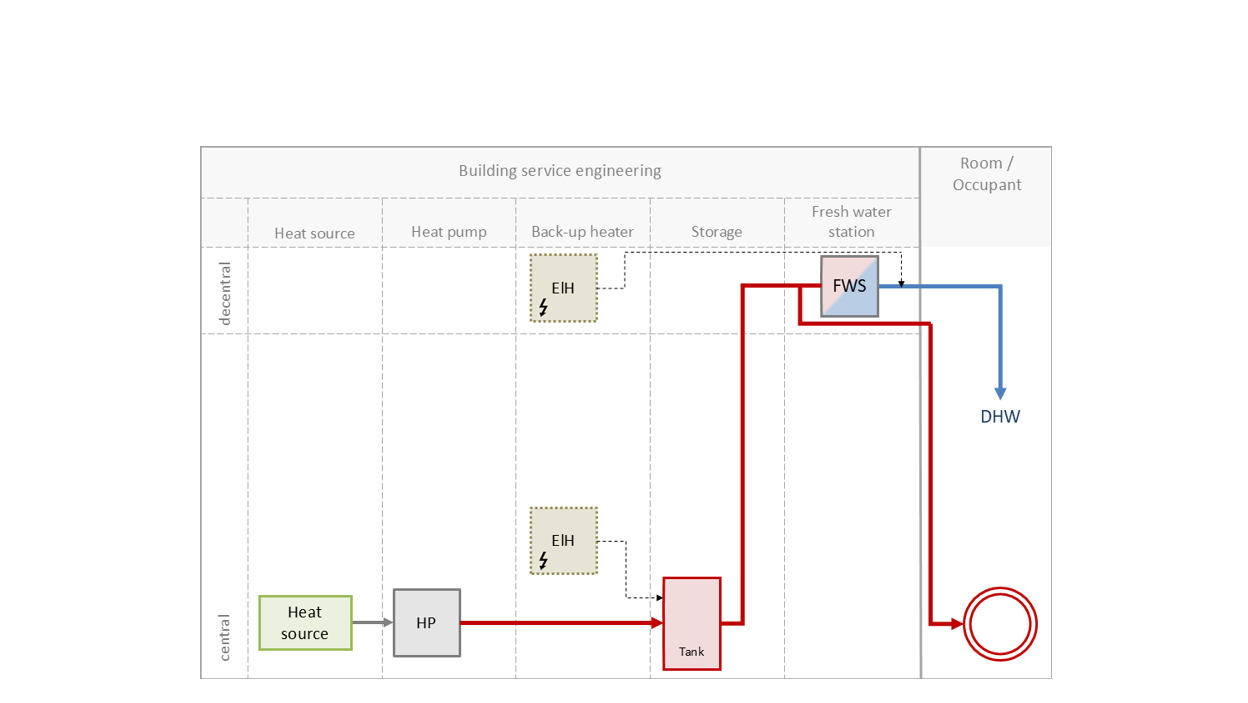Select the Room / Occupant header
The image size is (1248, 703).
coord(987,174)
